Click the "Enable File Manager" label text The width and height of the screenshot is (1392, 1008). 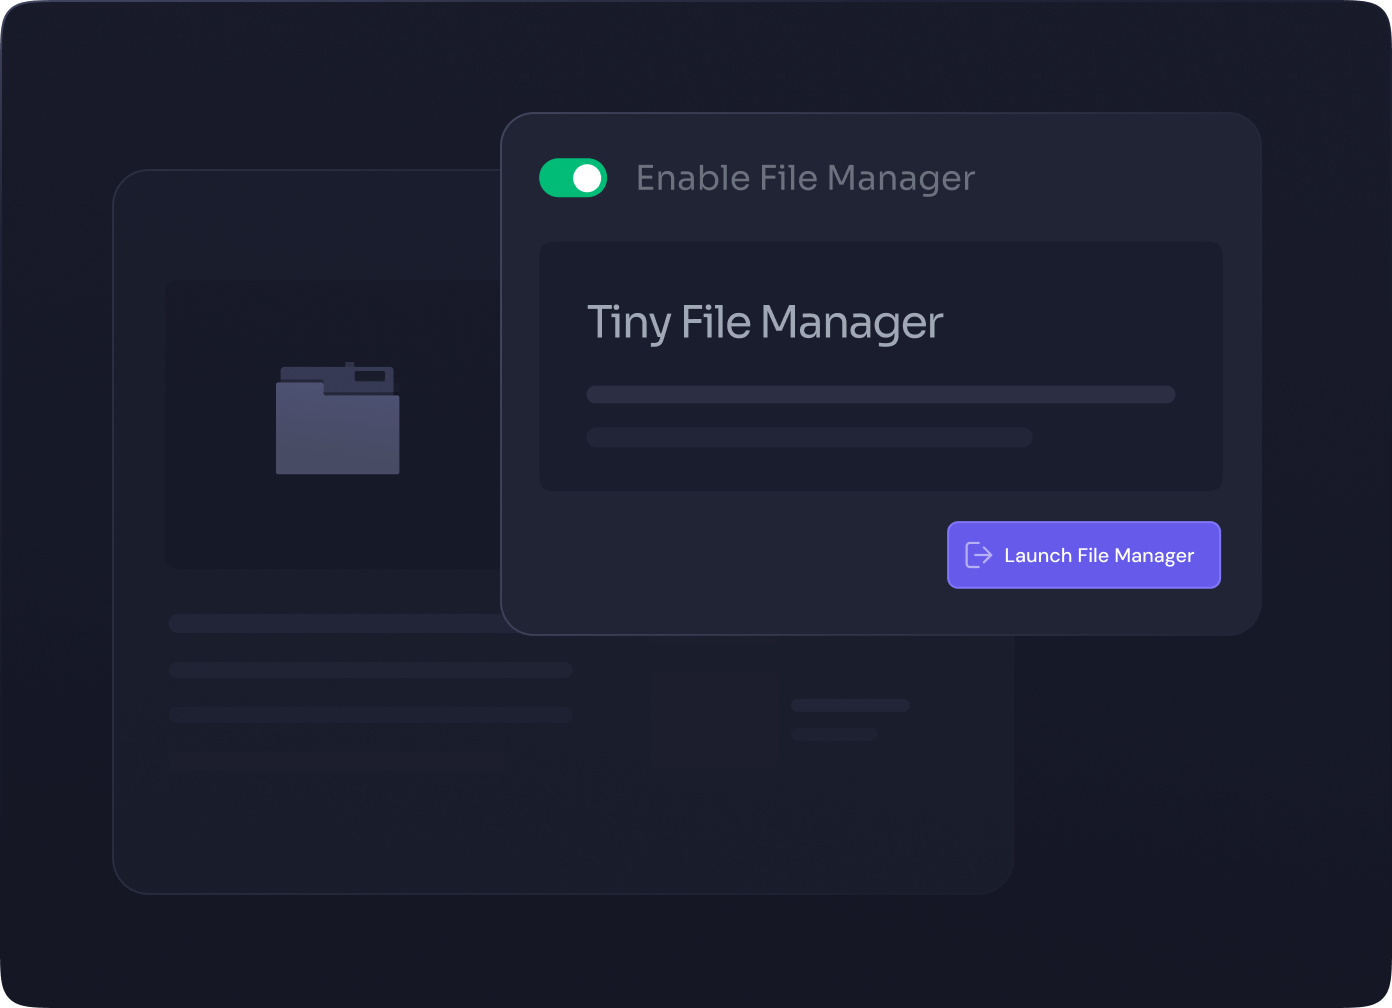tap(805, 178)
